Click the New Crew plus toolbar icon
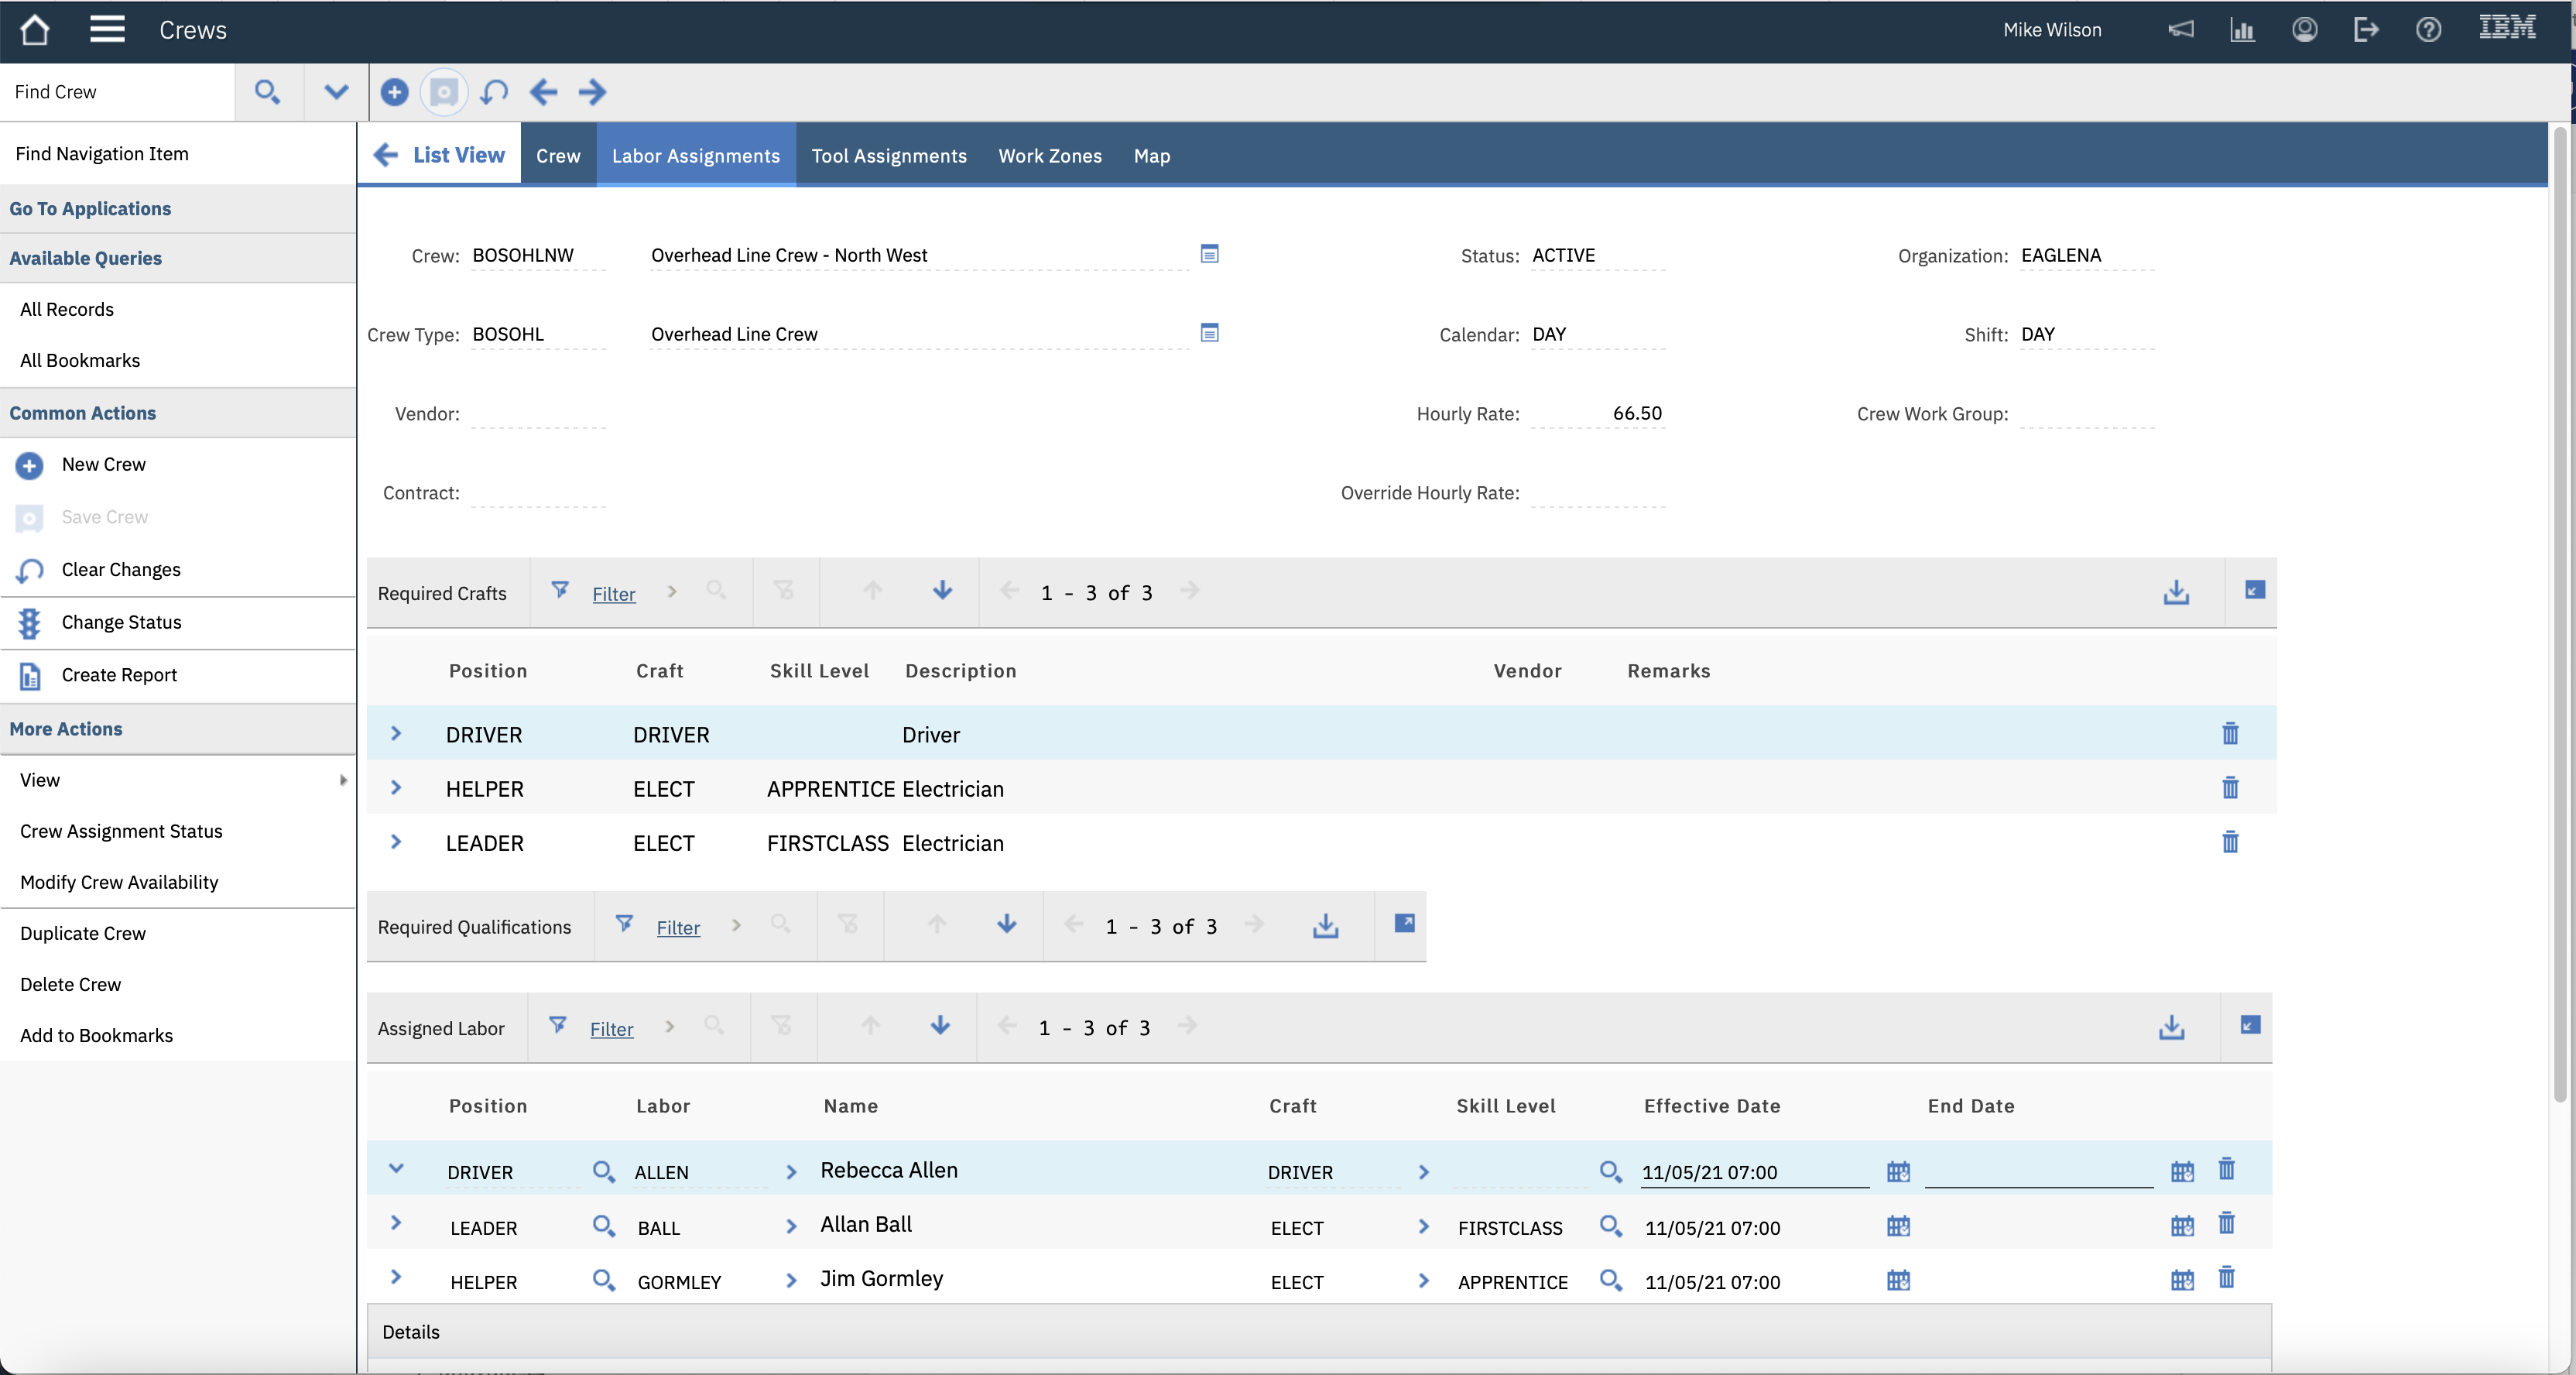Screen dimensions: 2576x1375 [x=394, y=92]
